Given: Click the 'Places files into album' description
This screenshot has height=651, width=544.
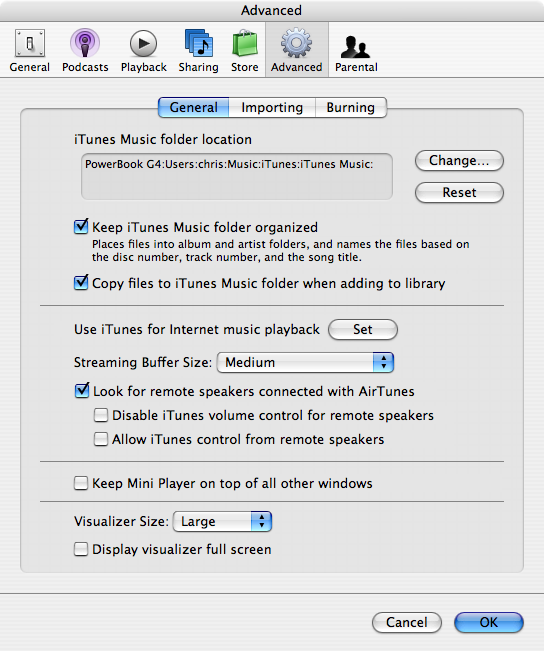Looking at the screenshot, I should click(x=281, y=251).
